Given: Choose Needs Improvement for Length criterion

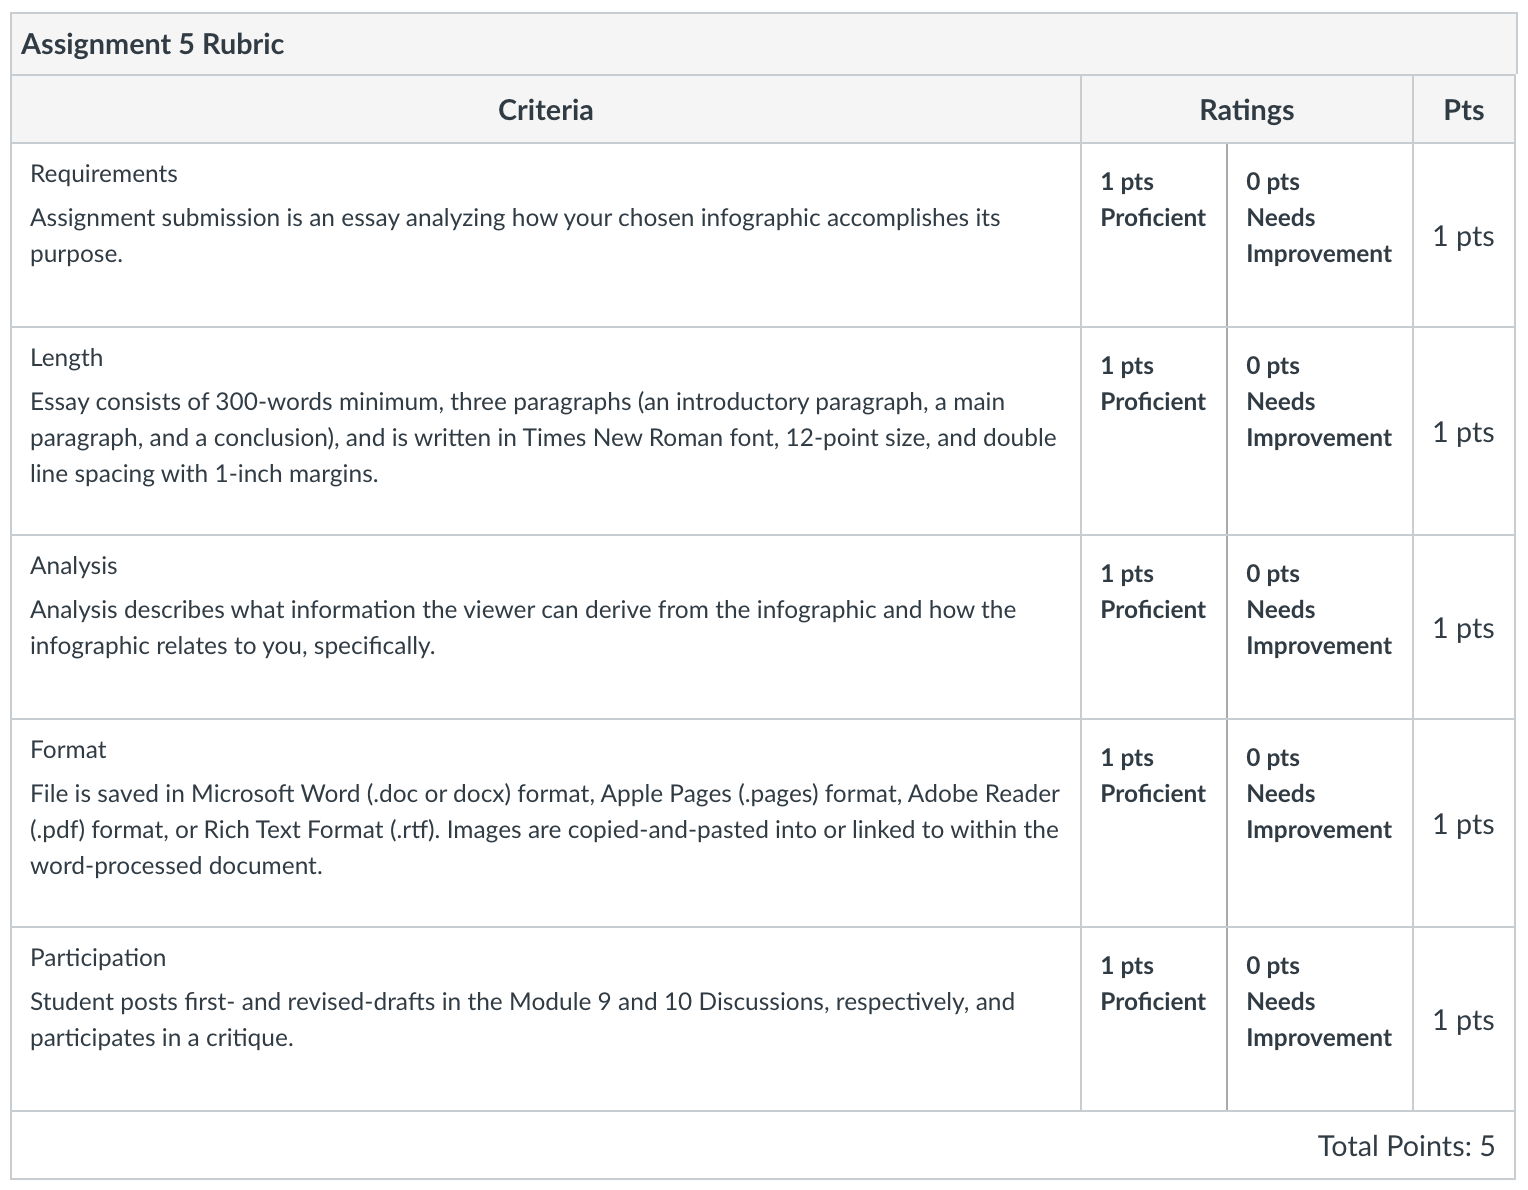Looking at the screenshot, I should click(x=1320, y=431).
